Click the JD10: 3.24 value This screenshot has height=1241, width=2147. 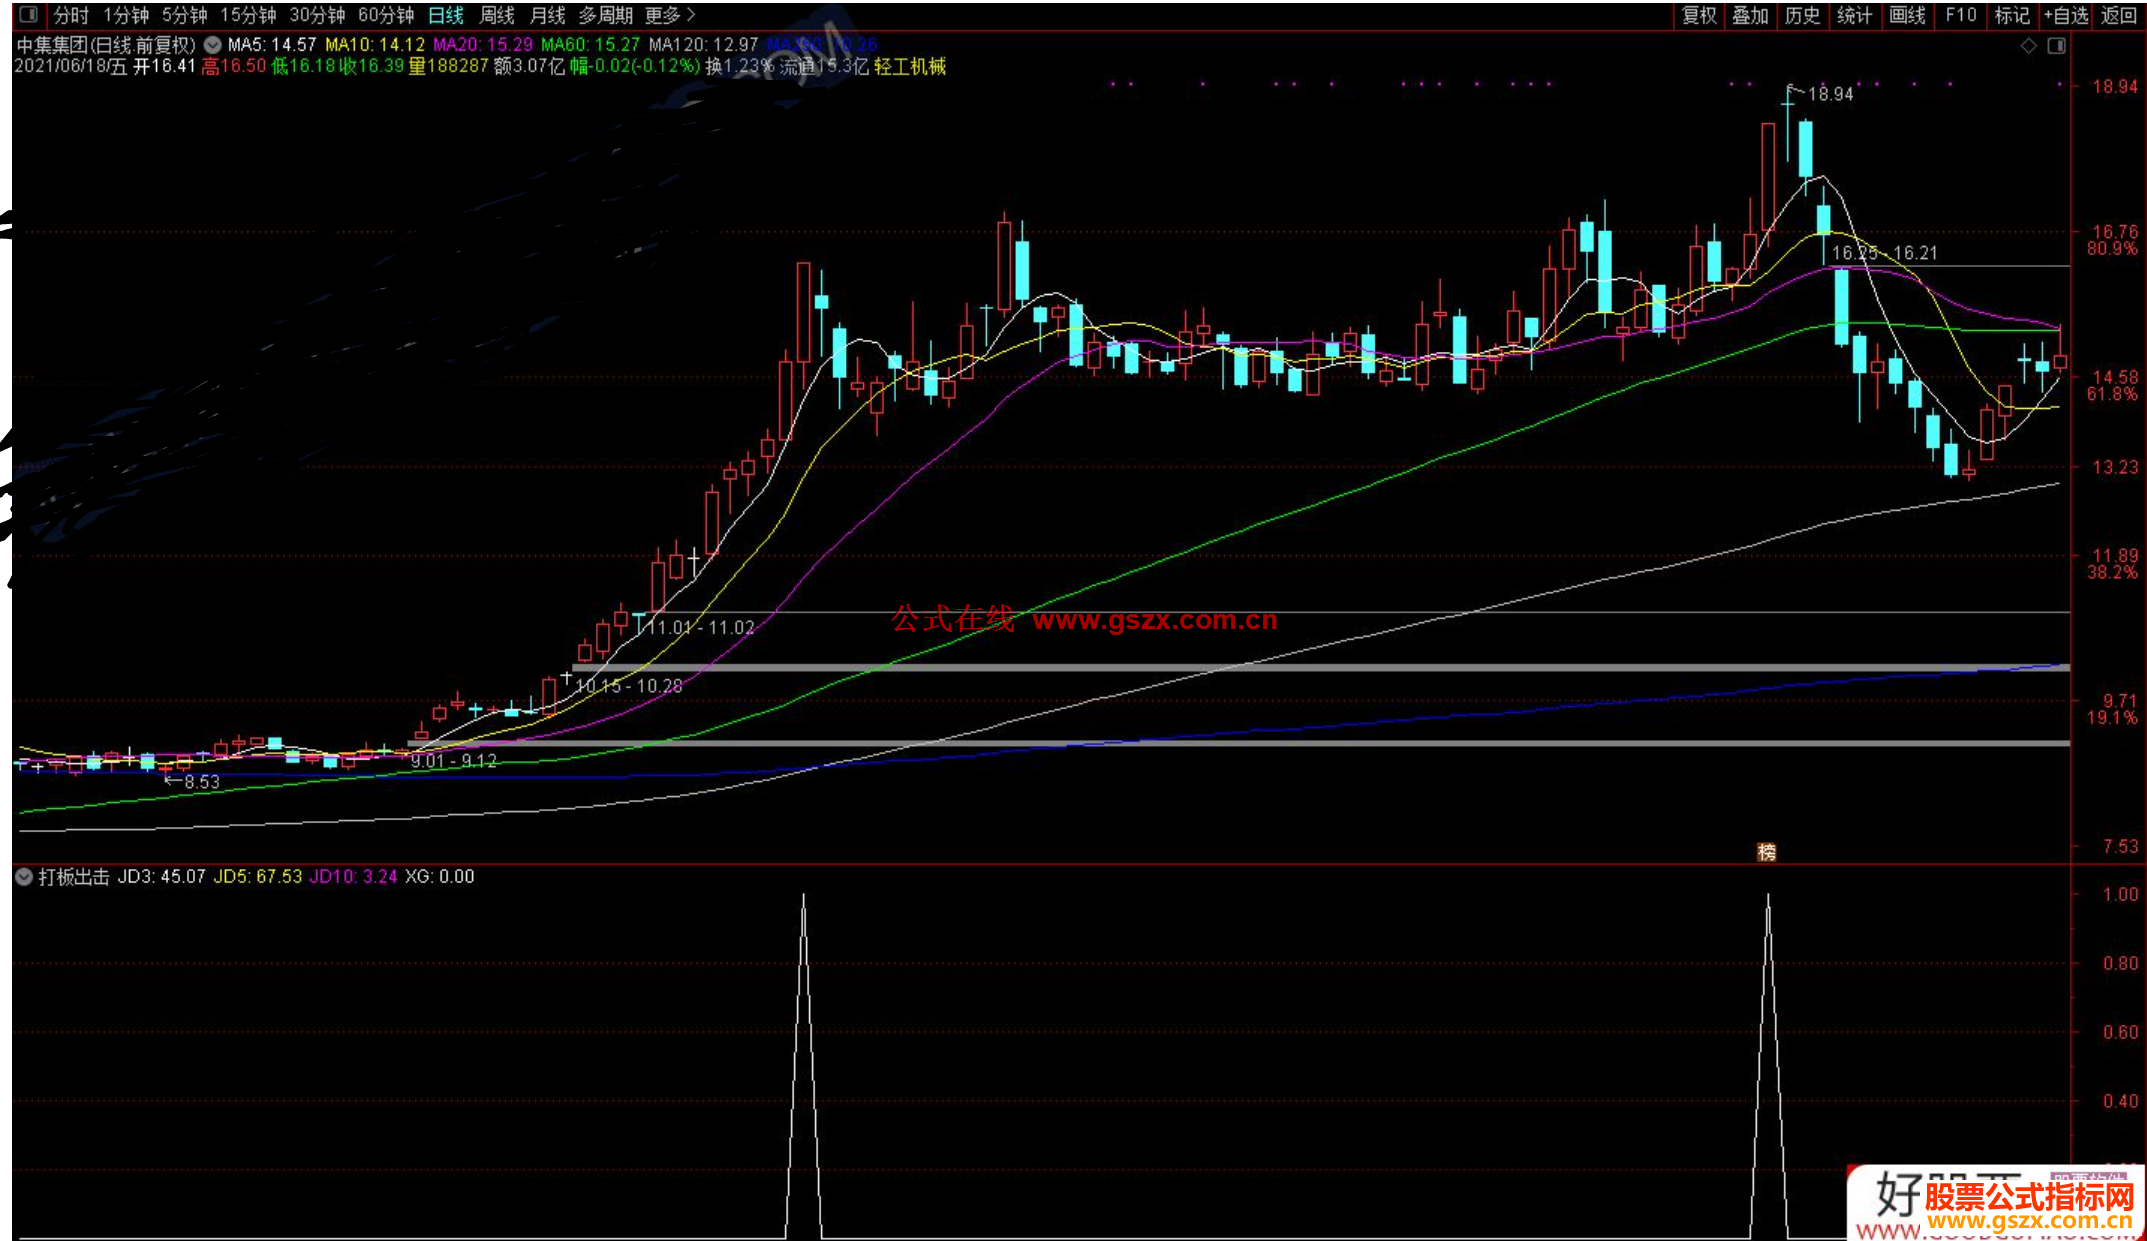[x=353, y=877]
